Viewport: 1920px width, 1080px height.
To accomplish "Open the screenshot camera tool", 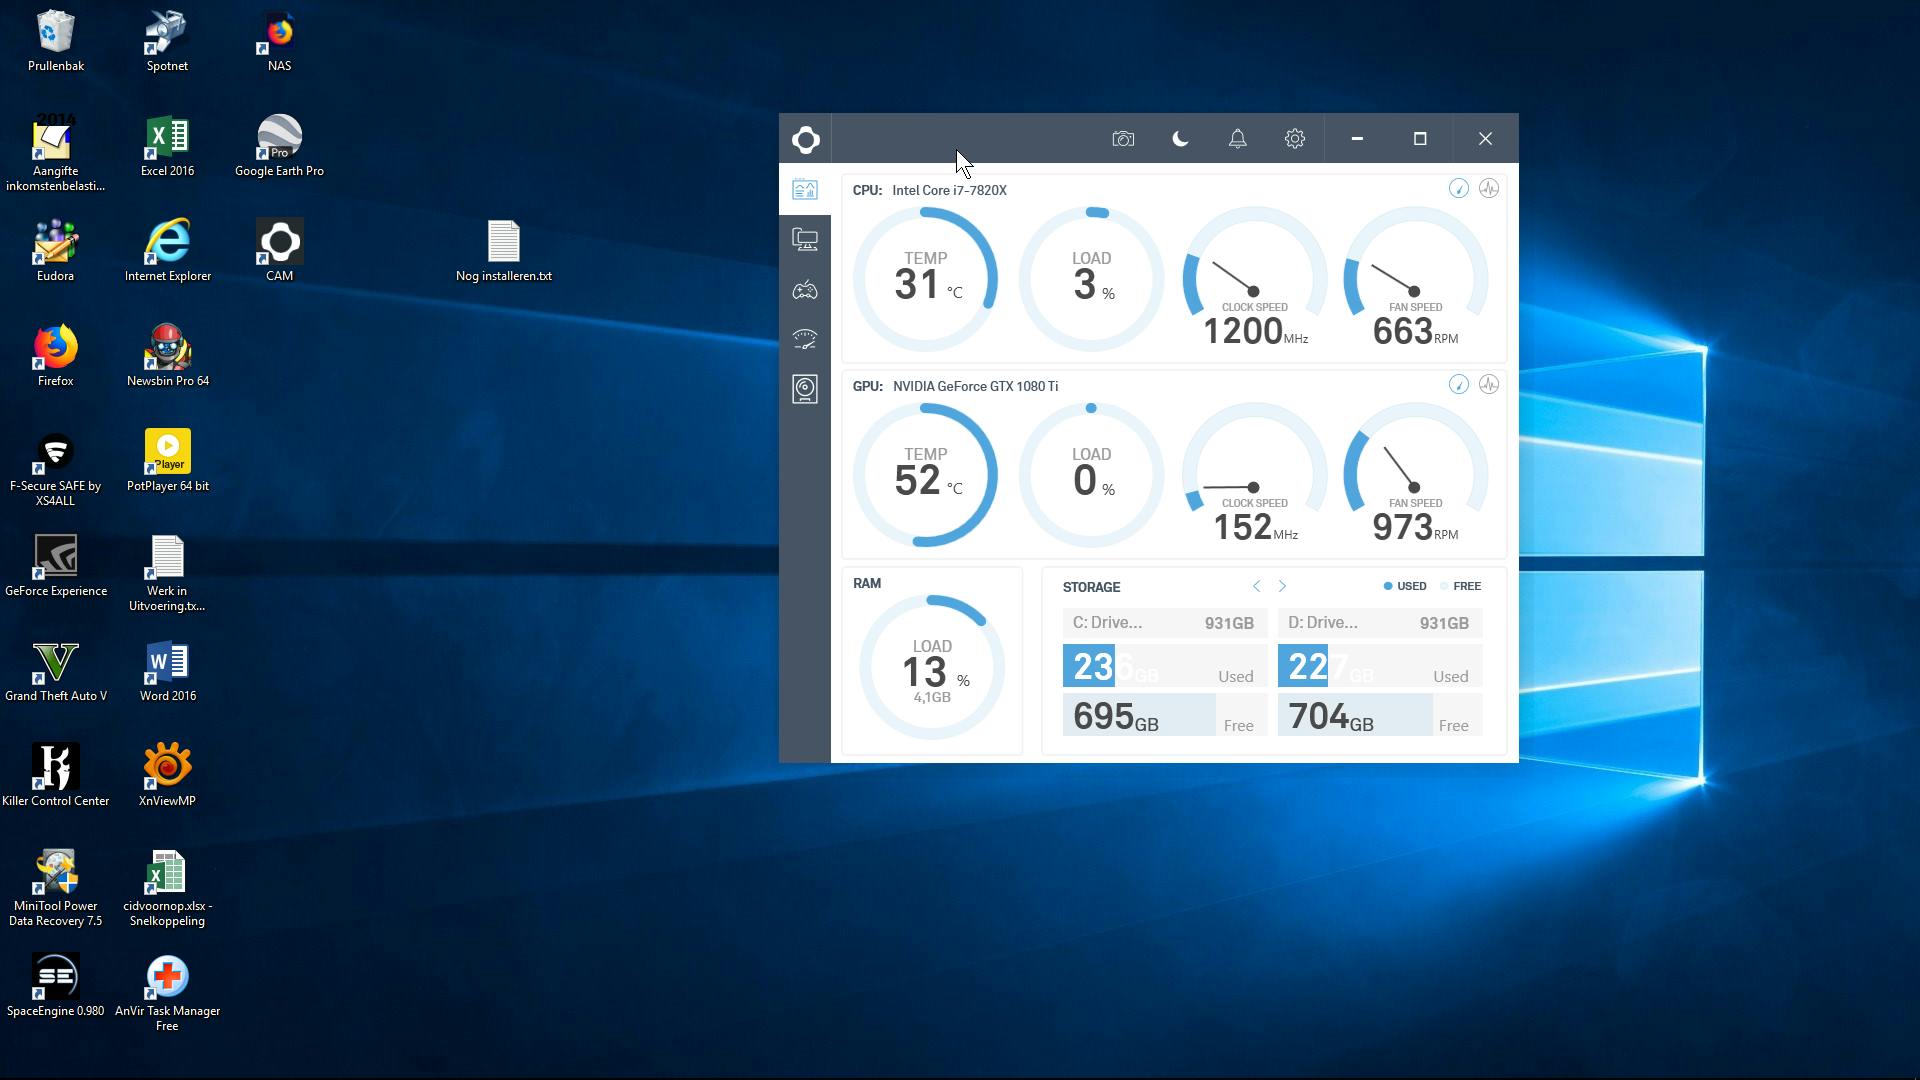I will point(1123,139).
